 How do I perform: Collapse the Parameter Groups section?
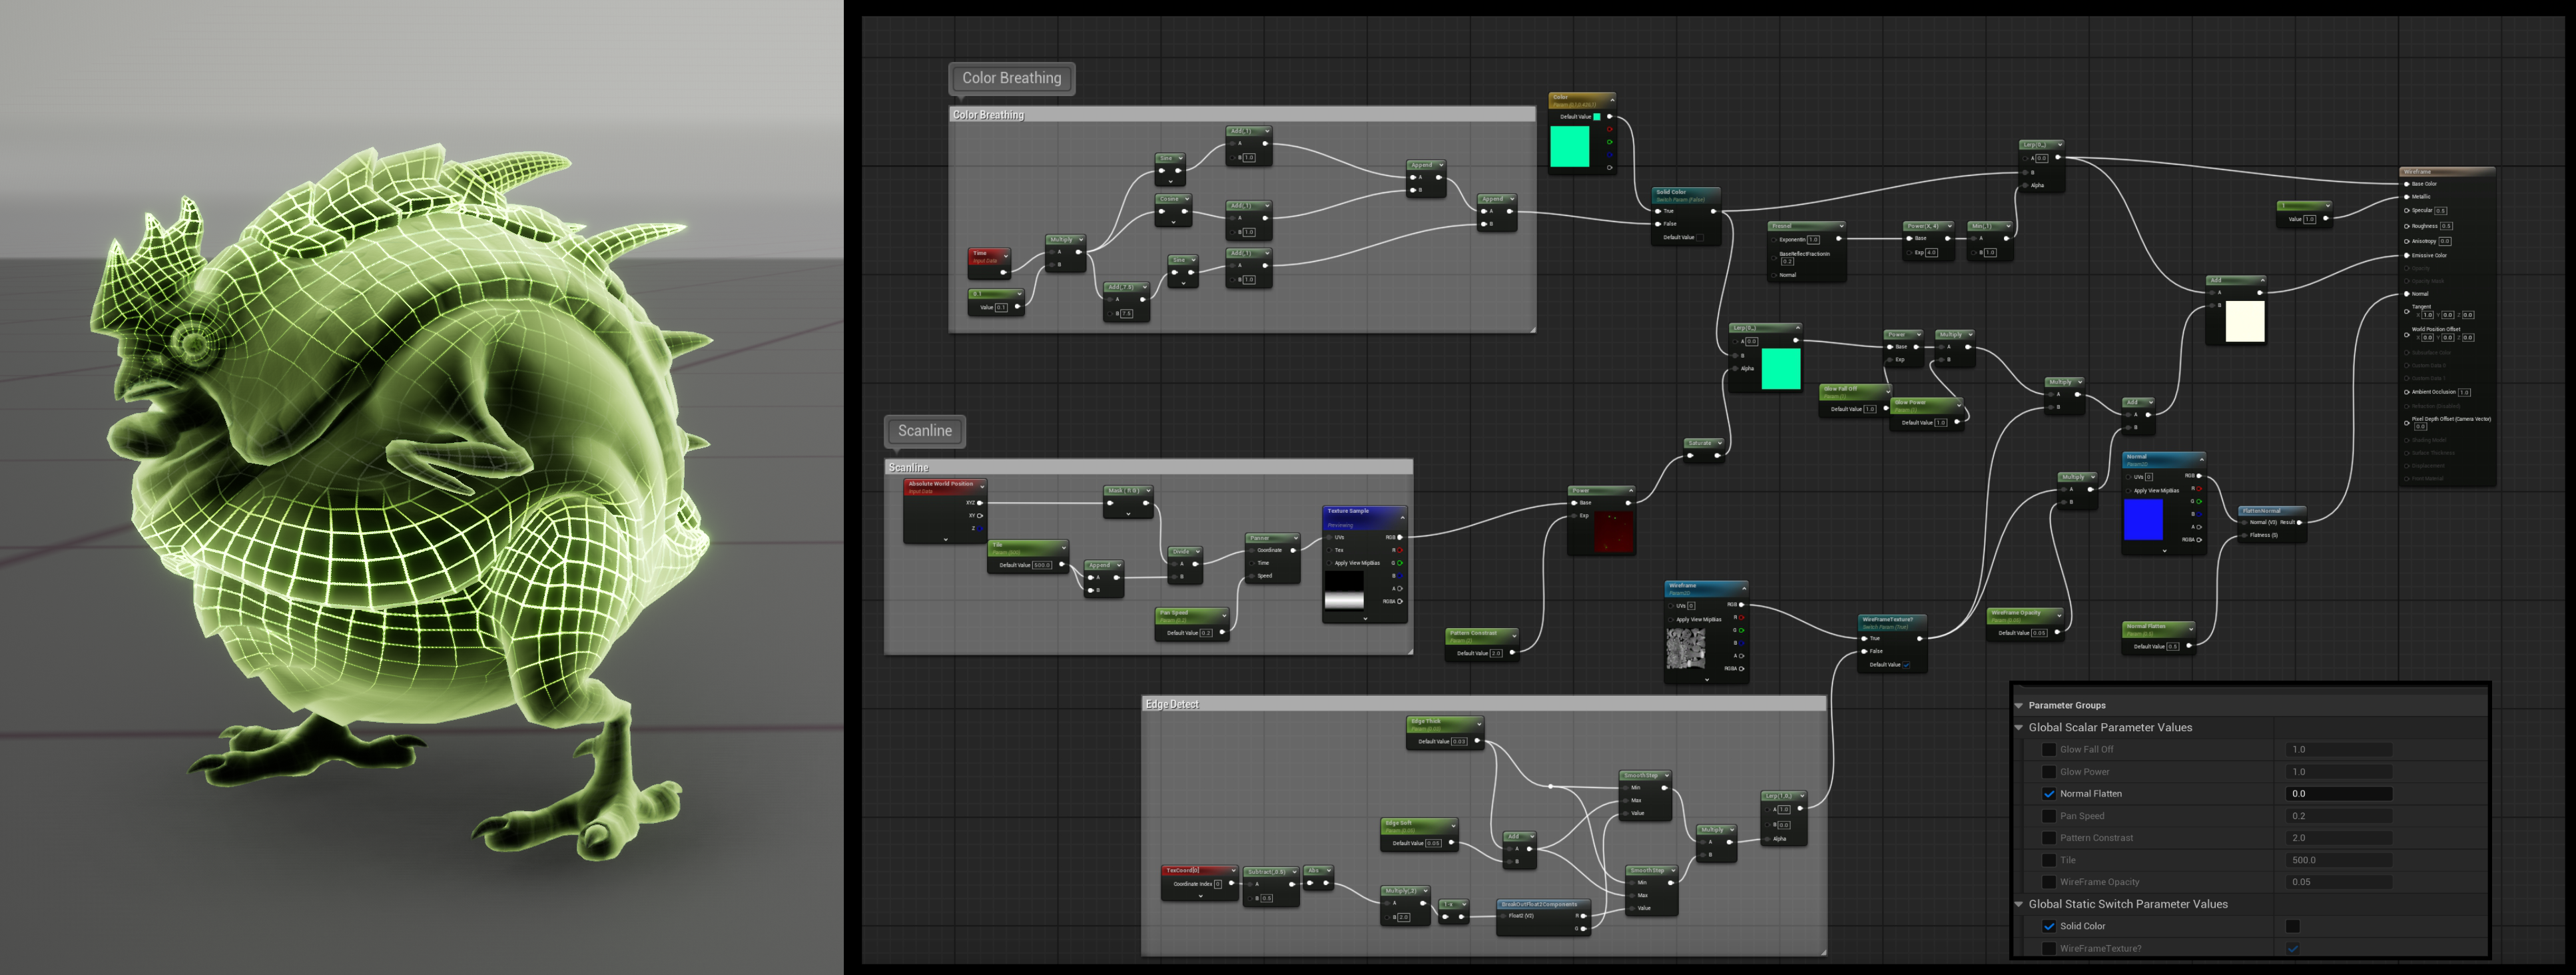[2019, 705]
